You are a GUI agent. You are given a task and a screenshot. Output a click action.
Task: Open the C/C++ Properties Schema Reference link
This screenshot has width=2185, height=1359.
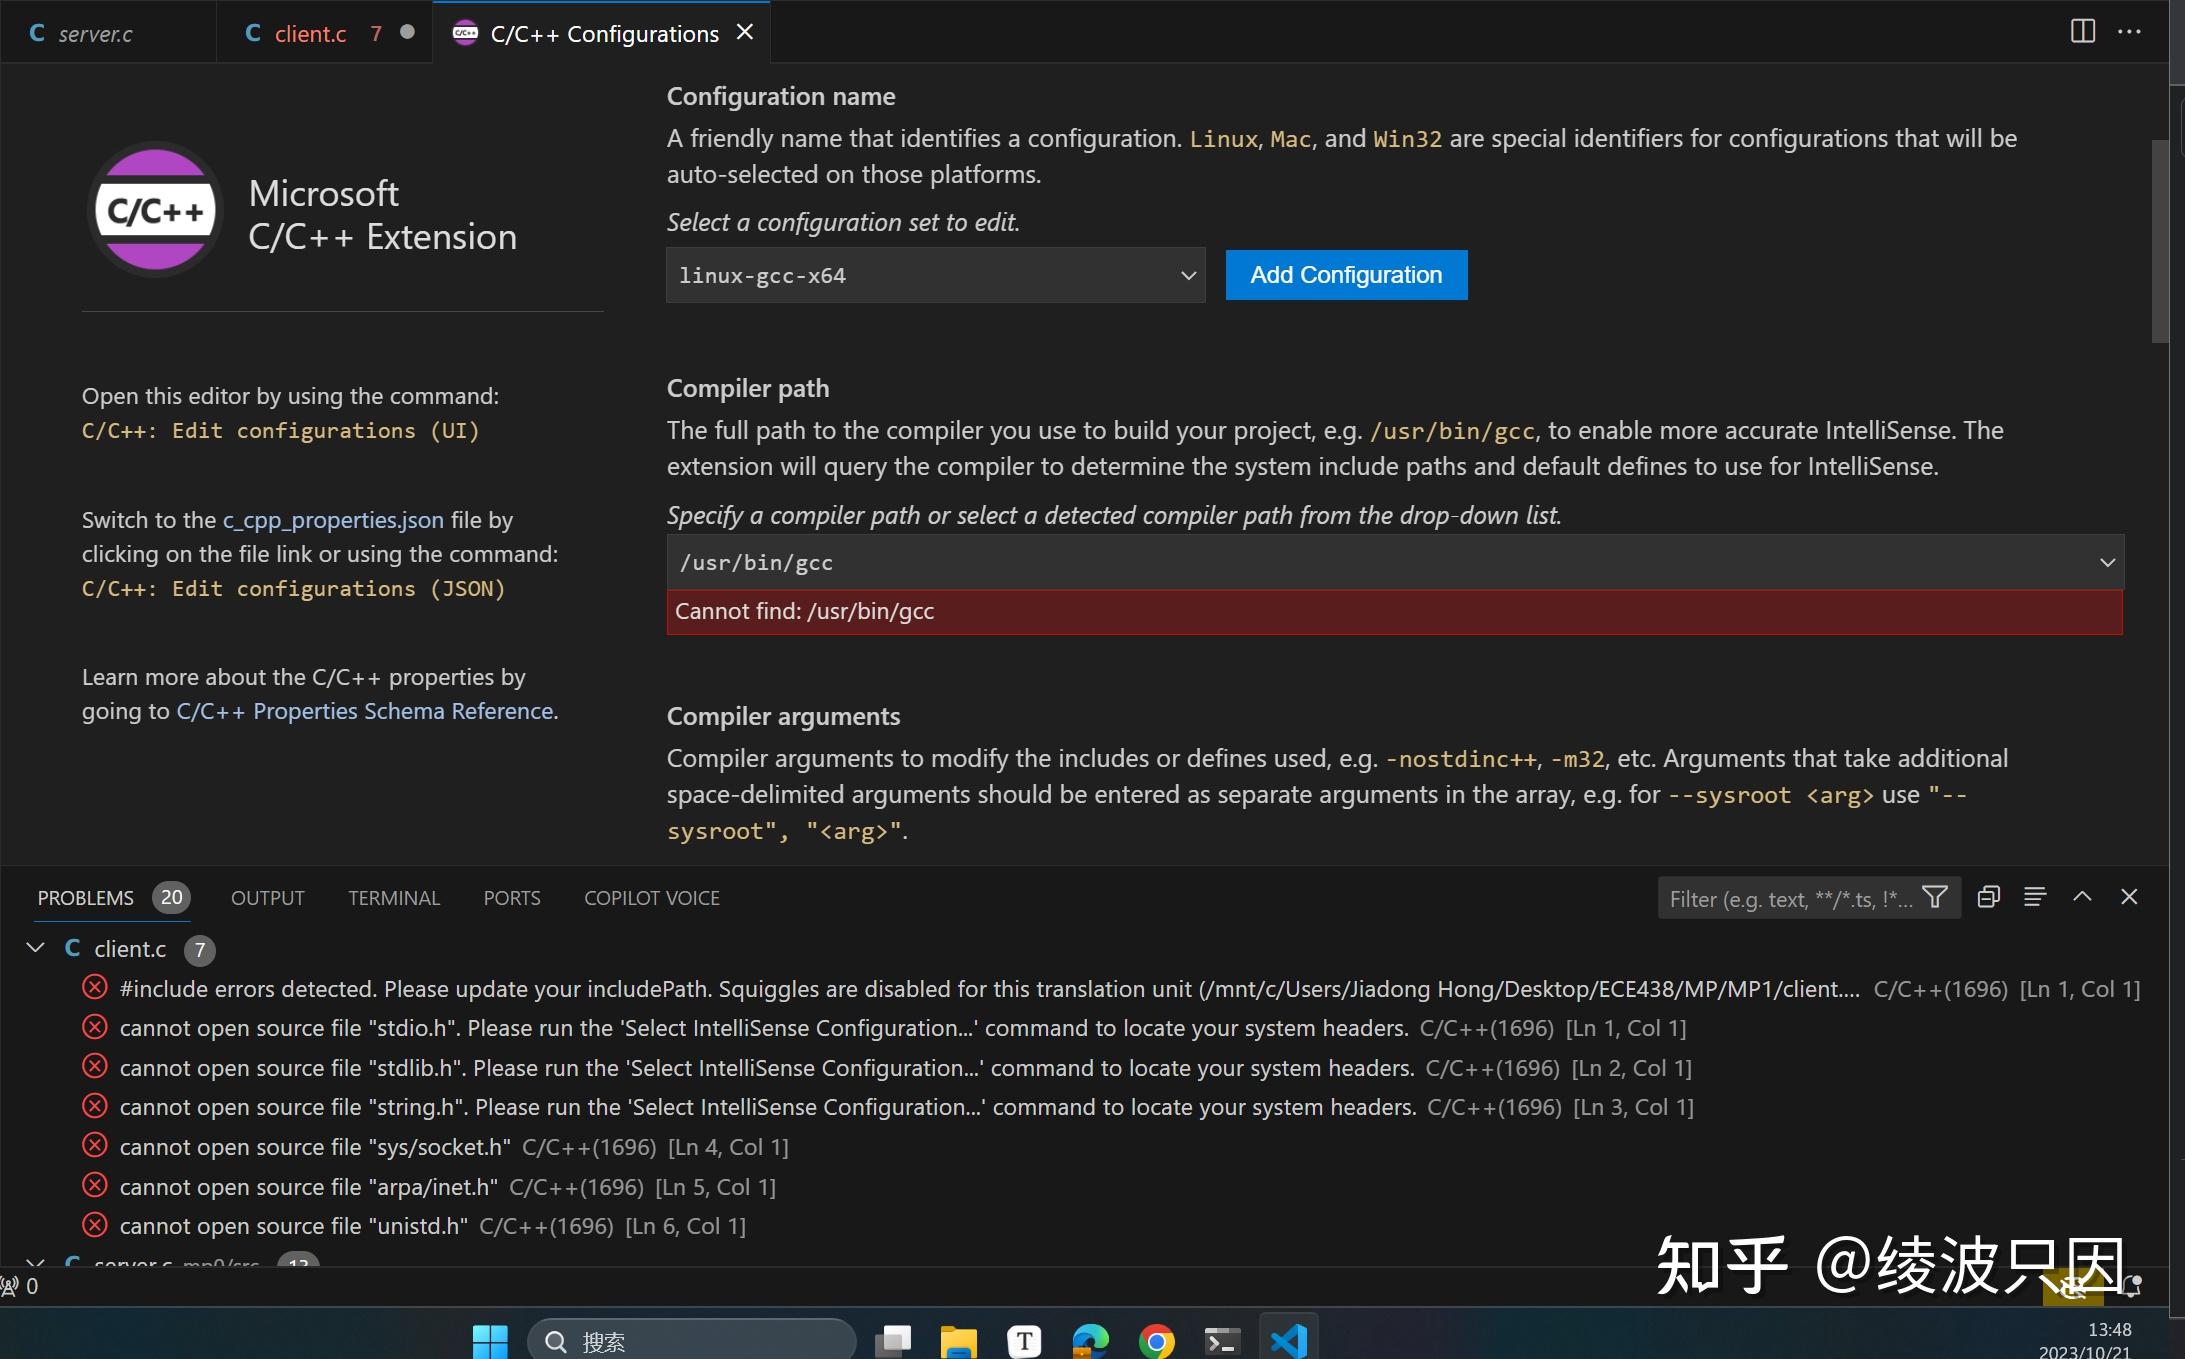point(366,711)
